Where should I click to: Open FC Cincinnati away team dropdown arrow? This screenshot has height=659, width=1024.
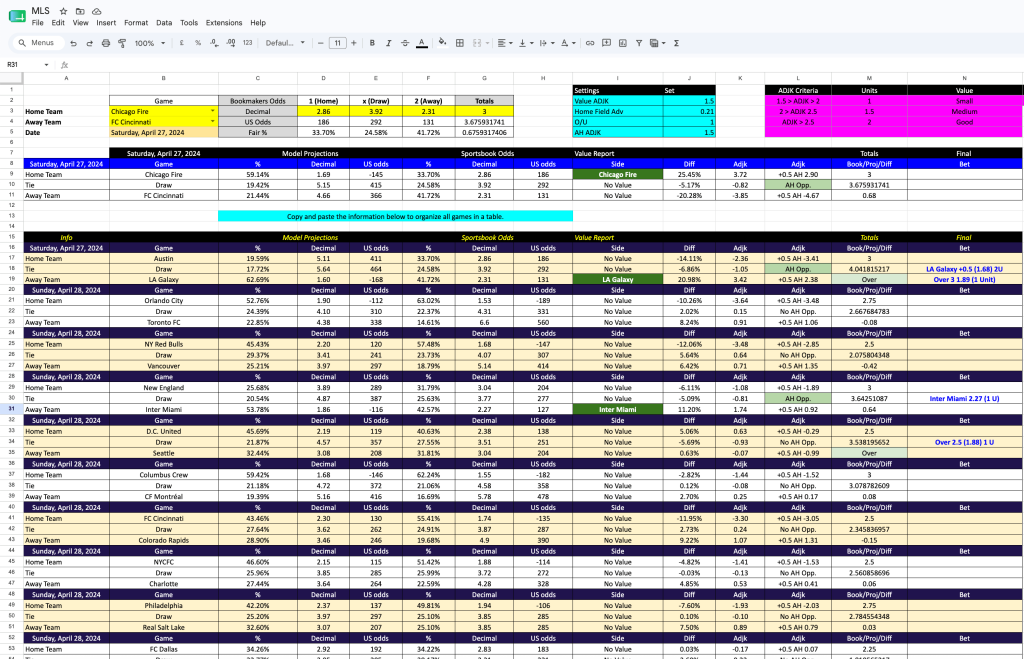point(213,121)
